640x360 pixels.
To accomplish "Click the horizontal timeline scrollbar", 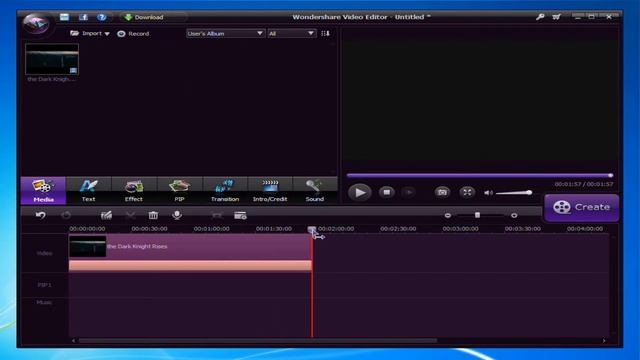I will tap(258, 340).
